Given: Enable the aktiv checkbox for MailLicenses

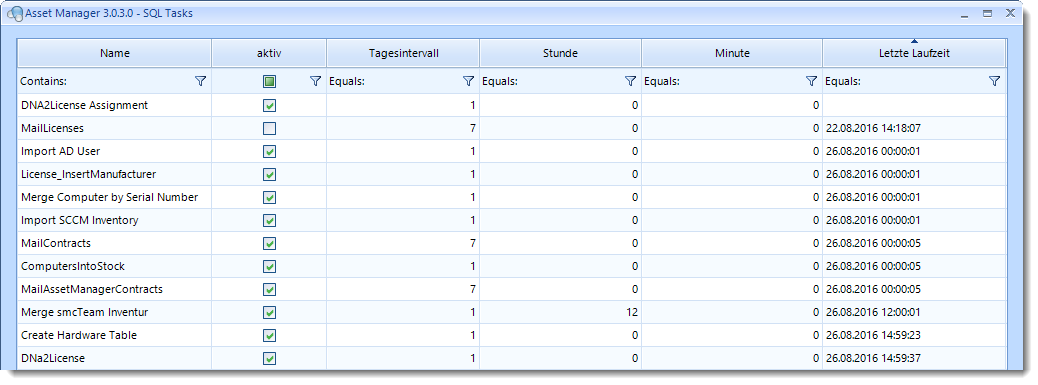Looking at the screenshot, I should click(x=269, y=128).
